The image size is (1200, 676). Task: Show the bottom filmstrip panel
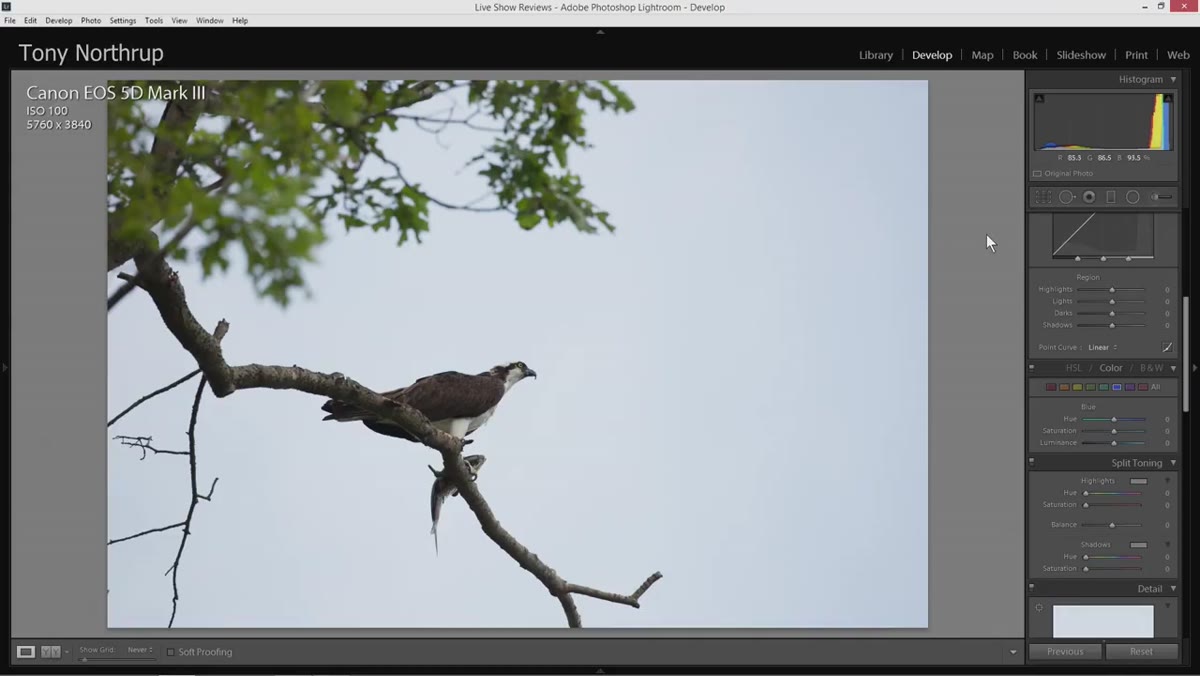click(600, 671)
